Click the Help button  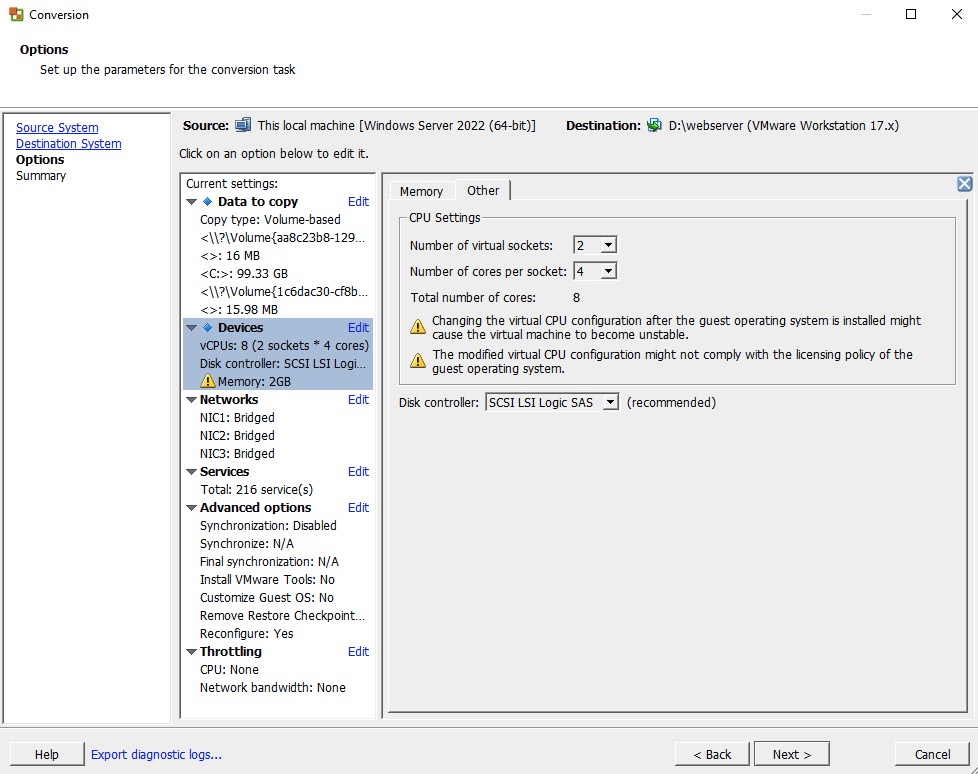click(47, 754)
